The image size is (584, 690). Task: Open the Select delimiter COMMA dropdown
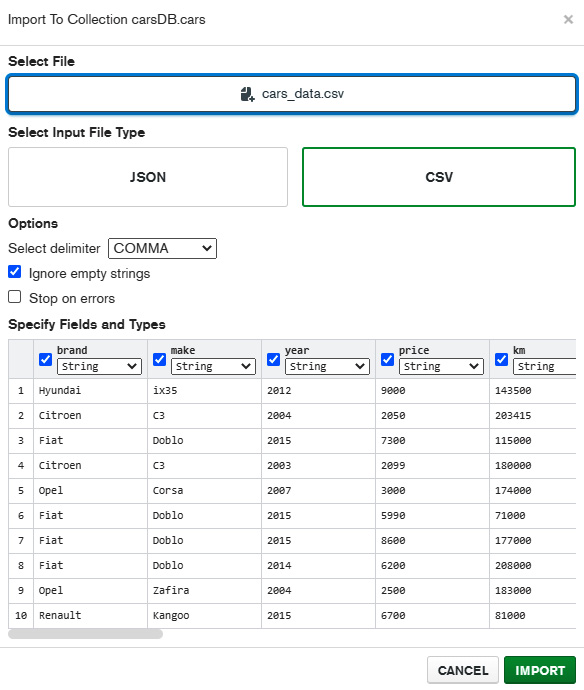click(162, 248)
